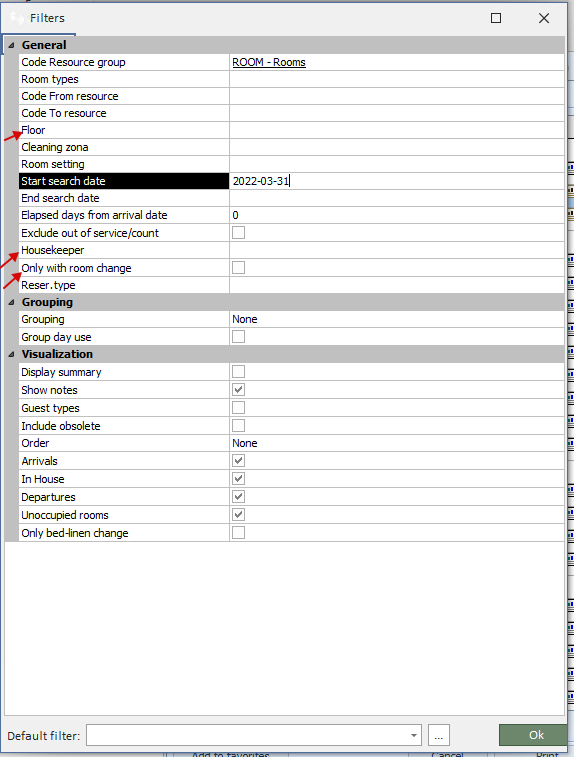Toggle the Display summary checkbox
574x757 pixels.
238,372
